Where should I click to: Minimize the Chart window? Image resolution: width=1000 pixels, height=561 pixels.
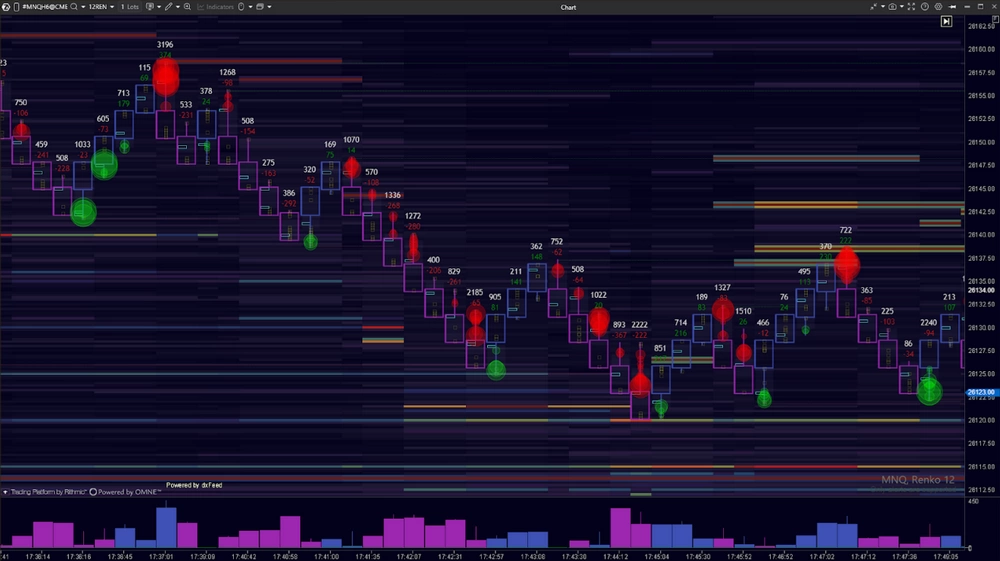967,6
